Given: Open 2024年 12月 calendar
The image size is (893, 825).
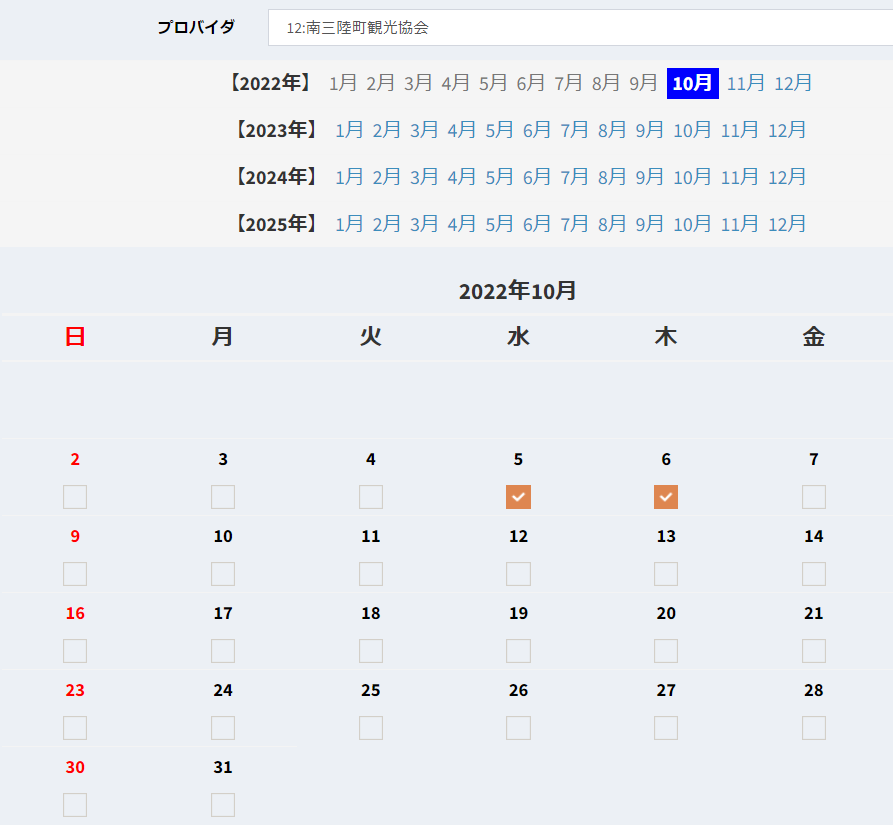Looking at the screenshot, I should click(x=787, y=177).
